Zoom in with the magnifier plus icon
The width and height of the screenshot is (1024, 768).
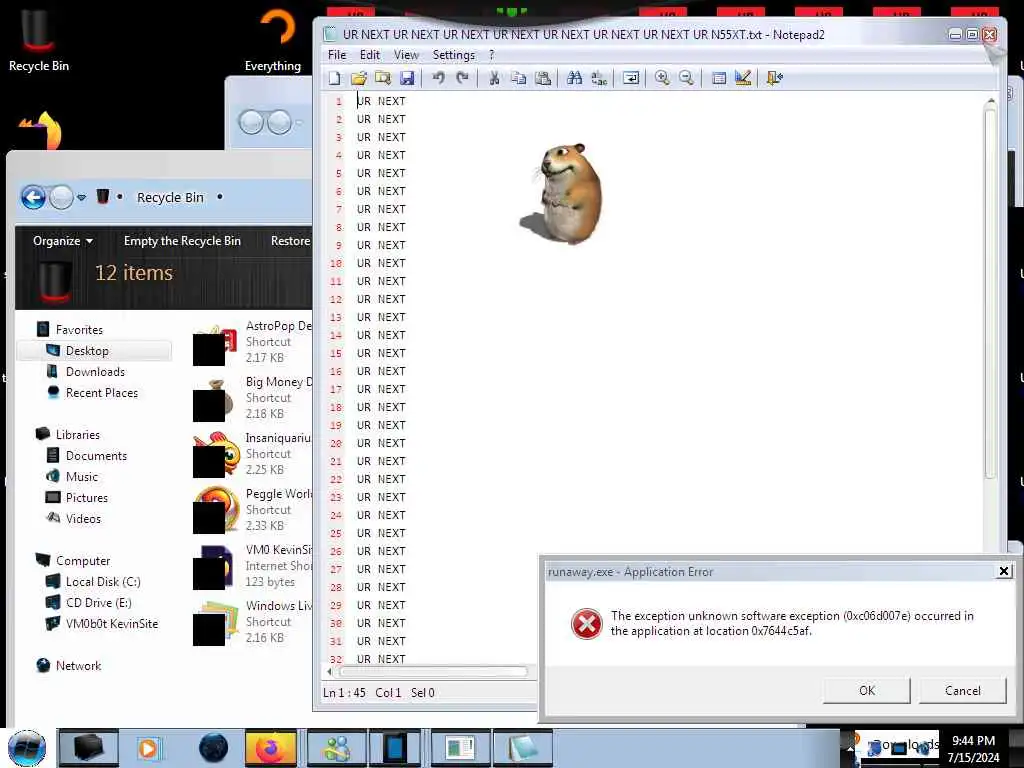(662, 78)
